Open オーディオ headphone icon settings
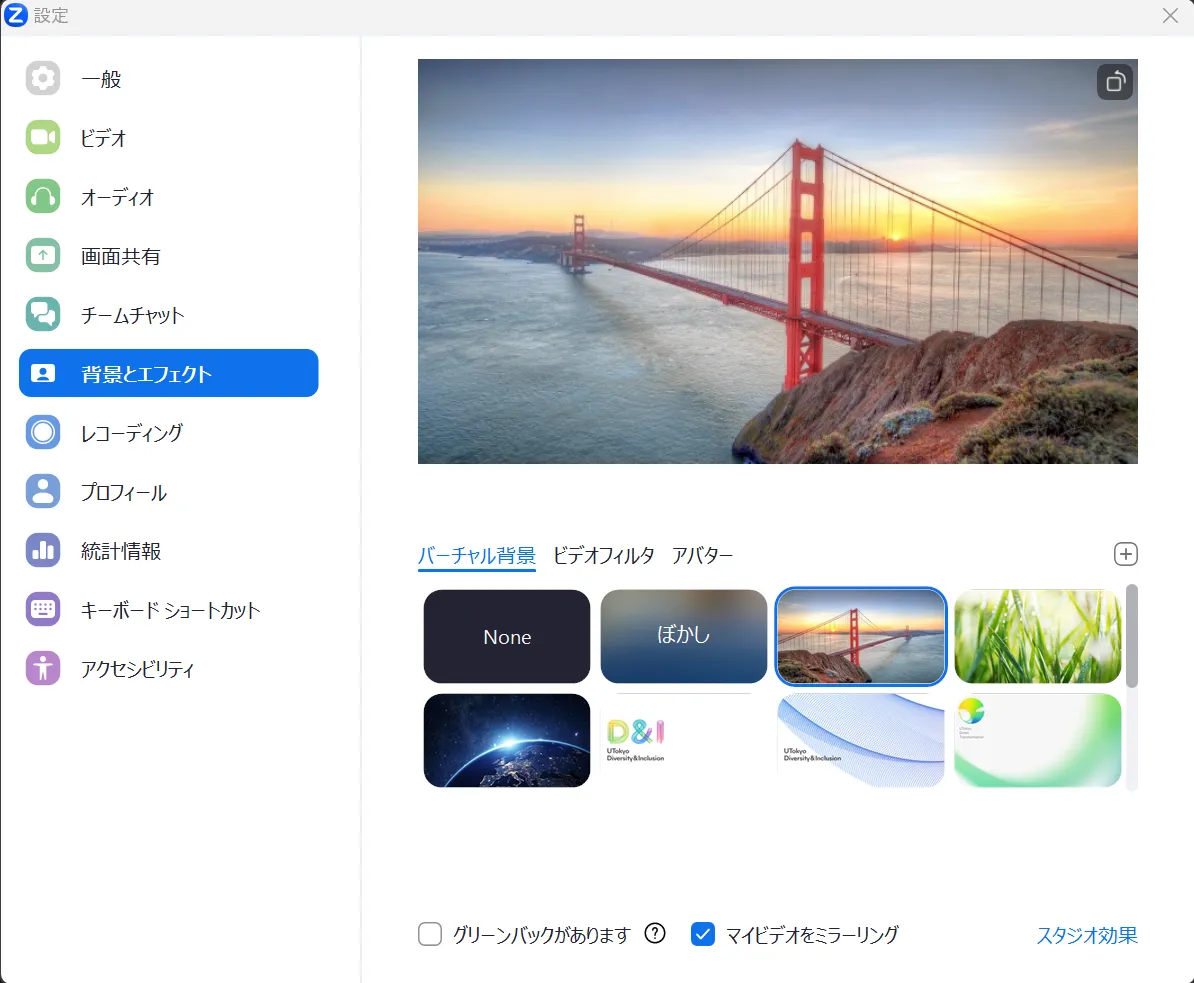This screenshot has width=1194, height=983. [43, 197]
